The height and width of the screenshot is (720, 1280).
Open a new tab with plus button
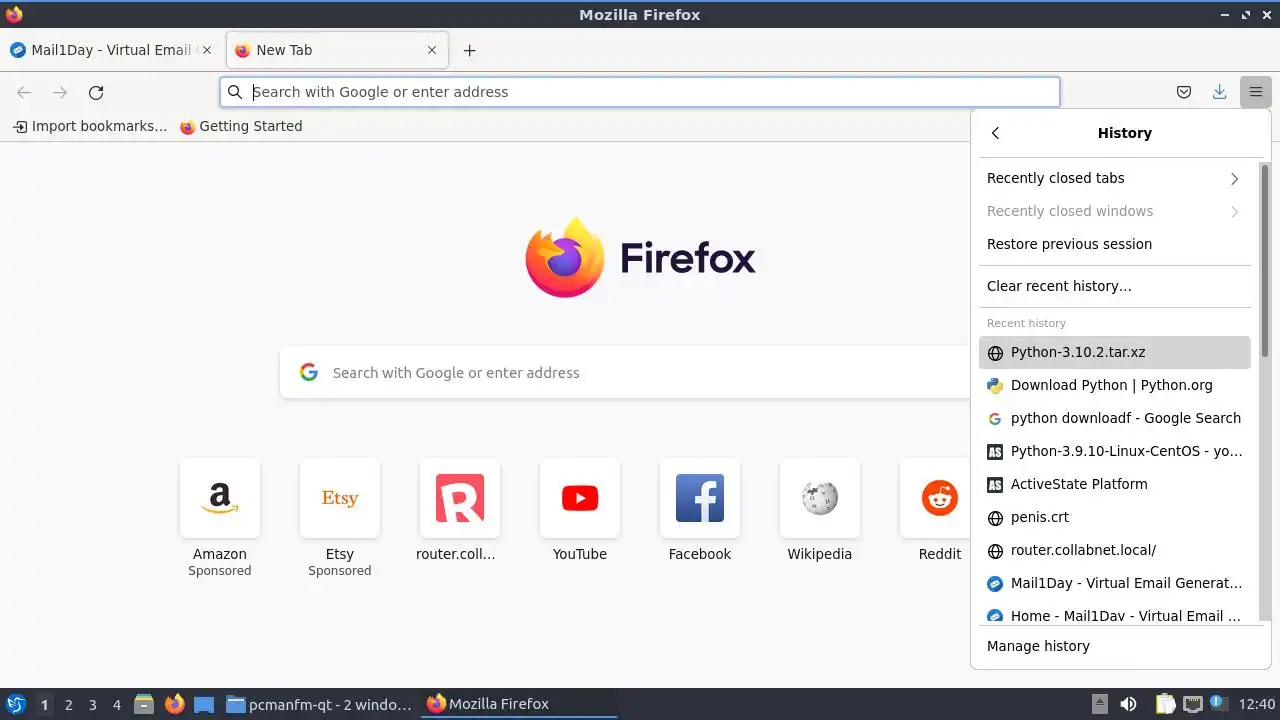click(469, 50)
